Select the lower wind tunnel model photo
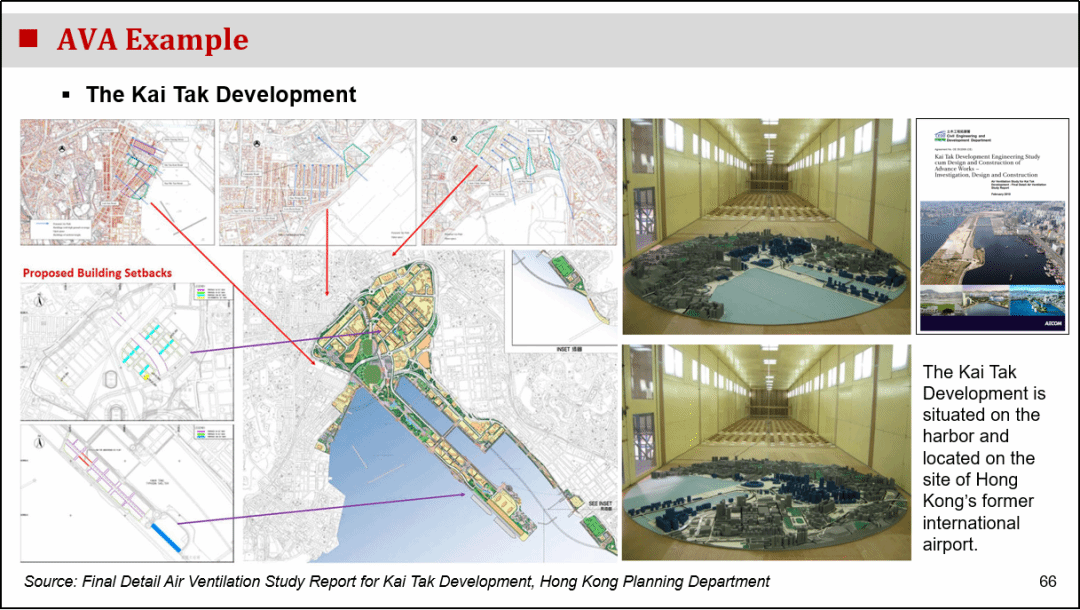Screen dimensions: 1080x610 (766, 452)
